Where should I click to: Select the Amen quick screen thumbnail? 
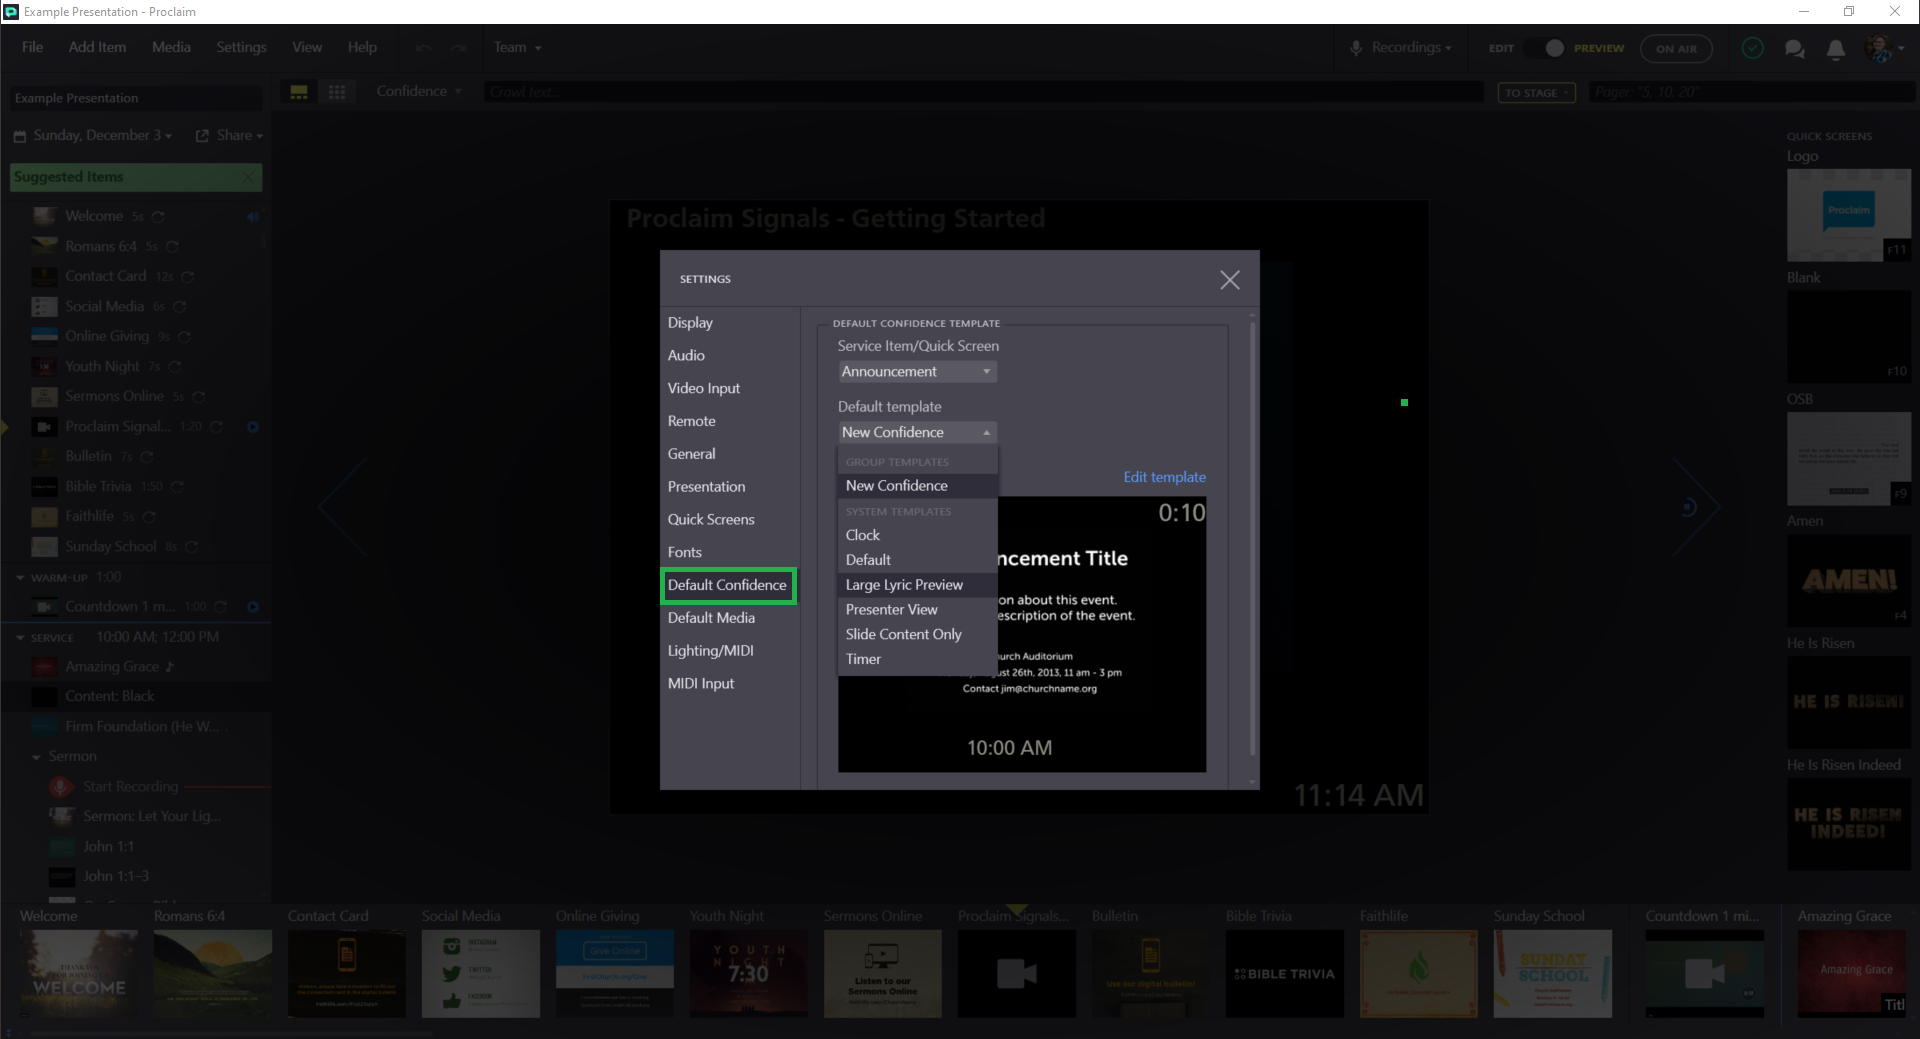(1848, 580)
